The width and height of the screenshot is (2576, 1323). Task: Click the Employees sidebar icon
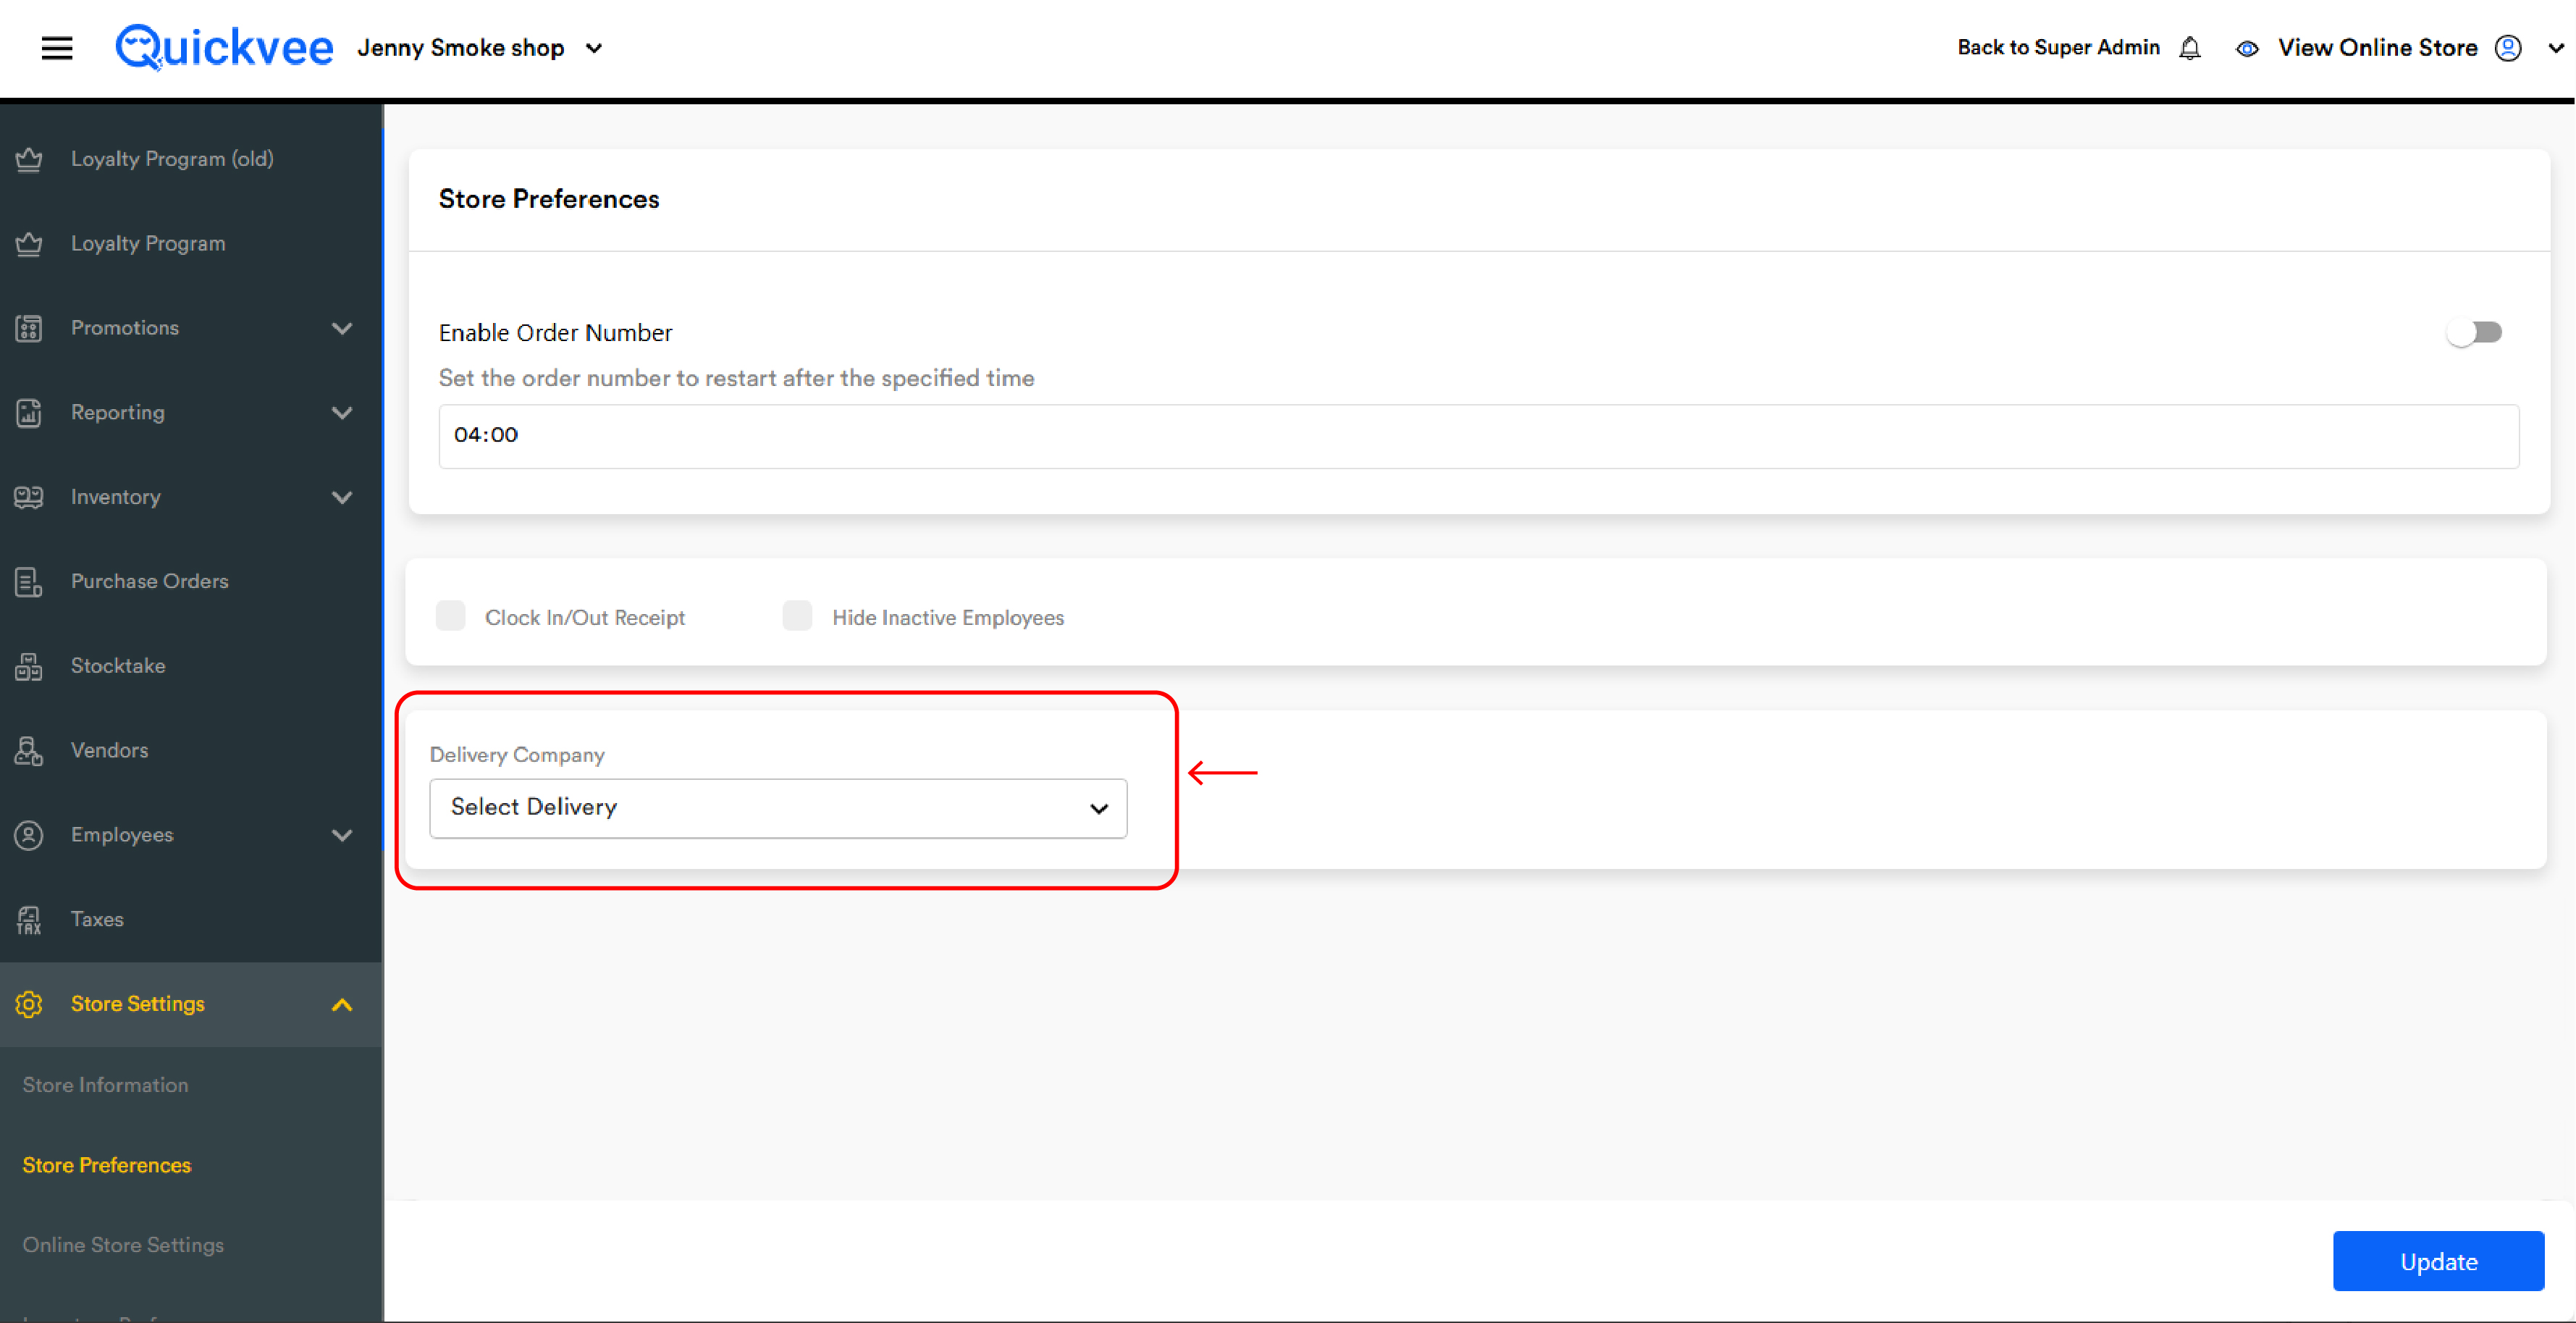29,835
